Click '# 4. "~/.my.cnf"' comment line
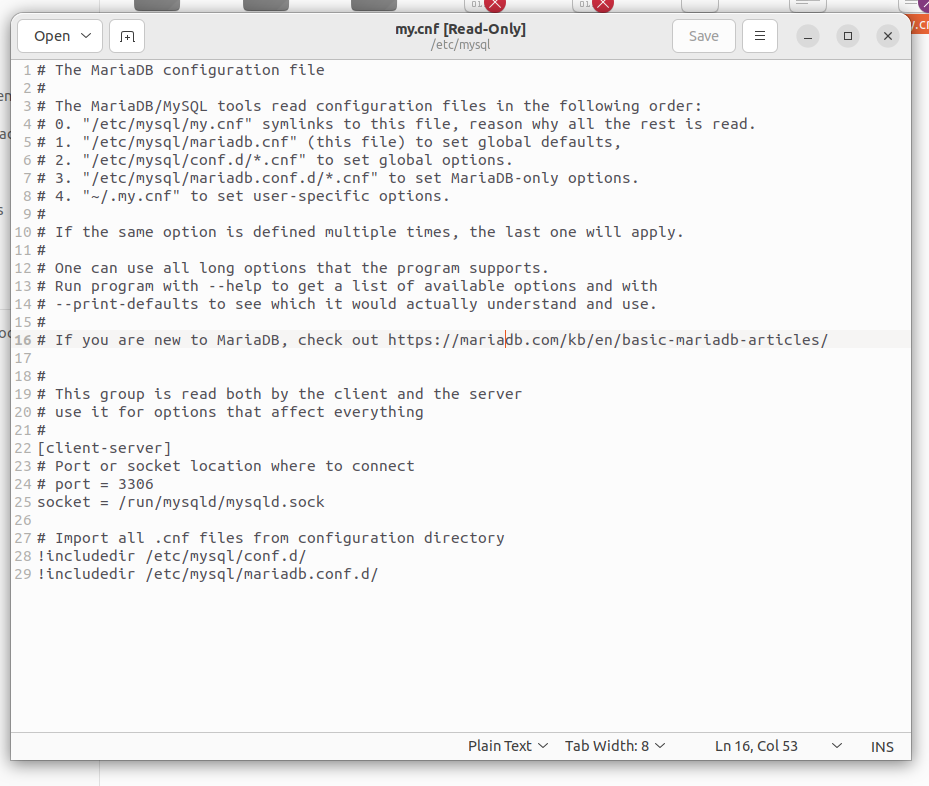 point(244,196)
